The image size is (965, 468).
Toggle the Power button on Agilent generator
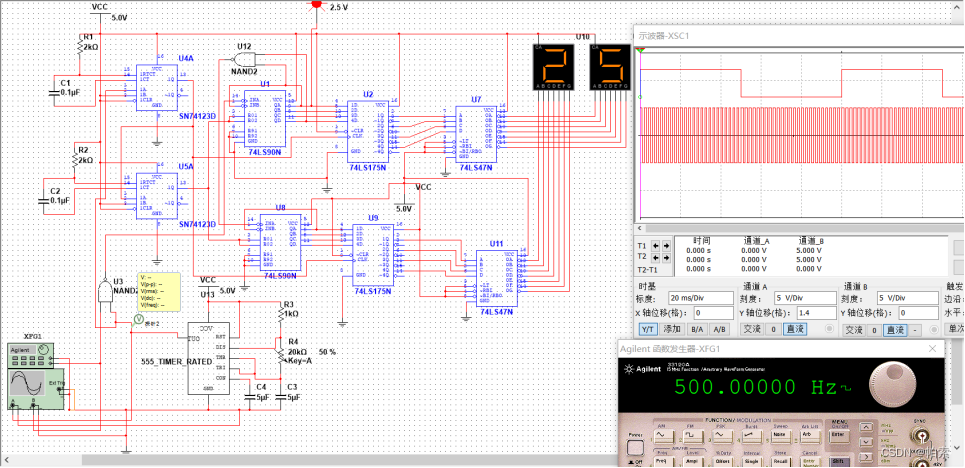[635, 448]
